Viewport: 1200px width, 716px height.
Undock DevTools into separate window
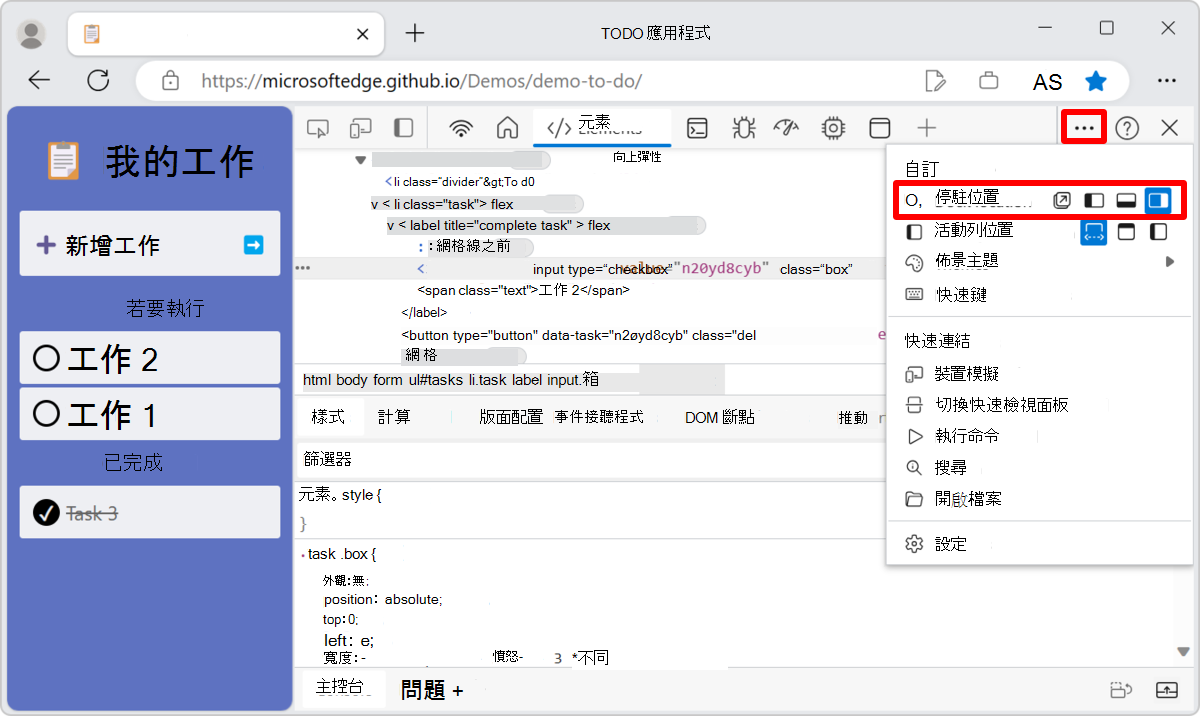click(x=1062, y=200)
